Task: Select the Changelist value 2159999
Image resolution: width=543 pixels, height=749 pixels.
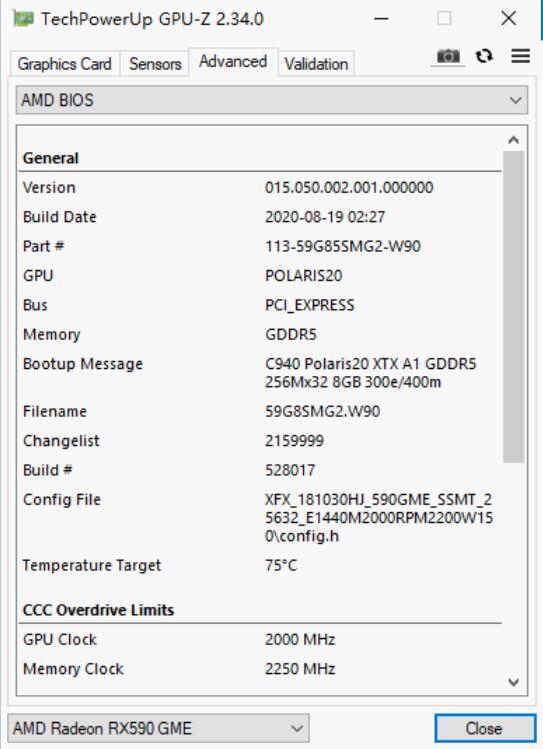Action: click(x=294, y=440)
